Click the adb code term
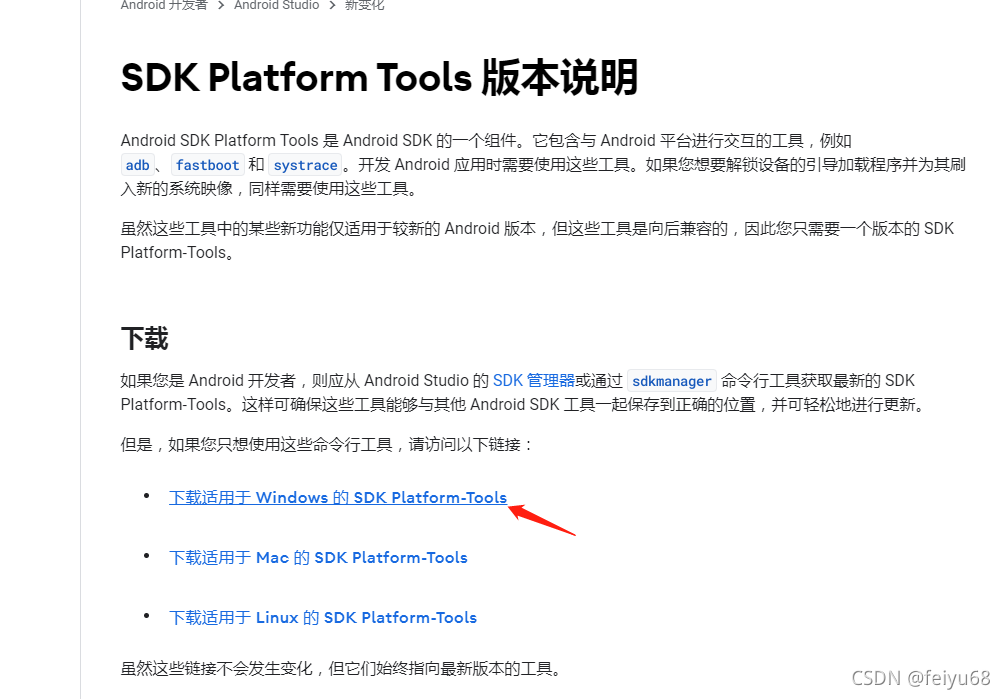 [137, 165]
